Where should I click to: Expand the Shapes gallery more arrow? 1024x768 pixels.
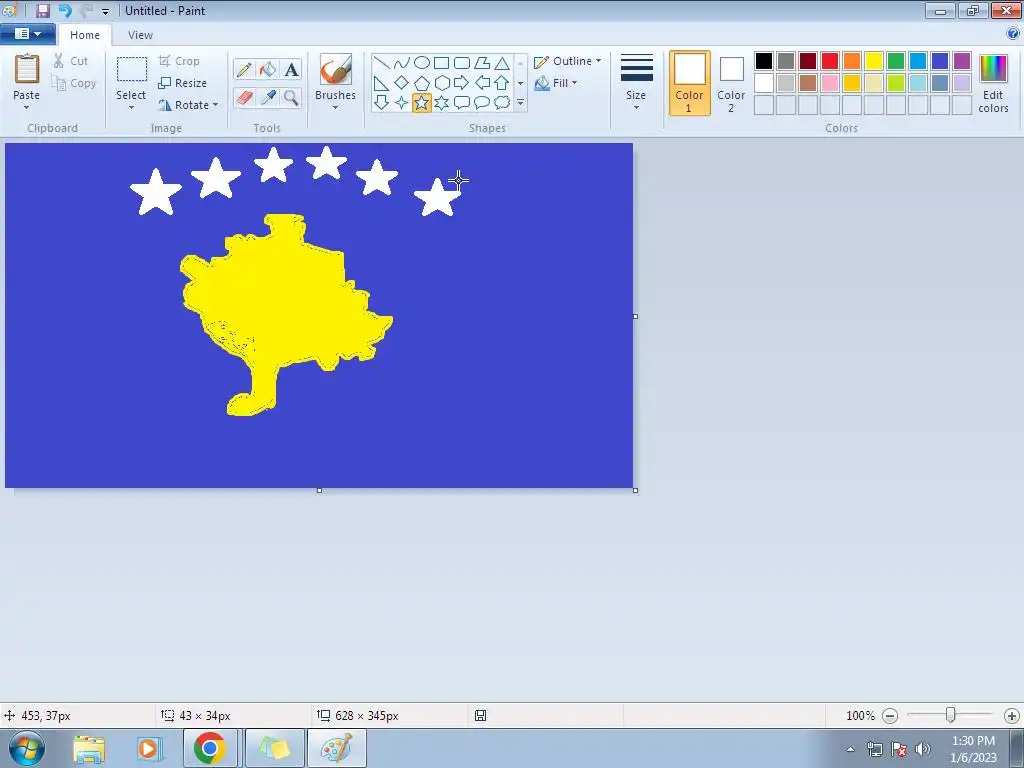pos(520,103)
